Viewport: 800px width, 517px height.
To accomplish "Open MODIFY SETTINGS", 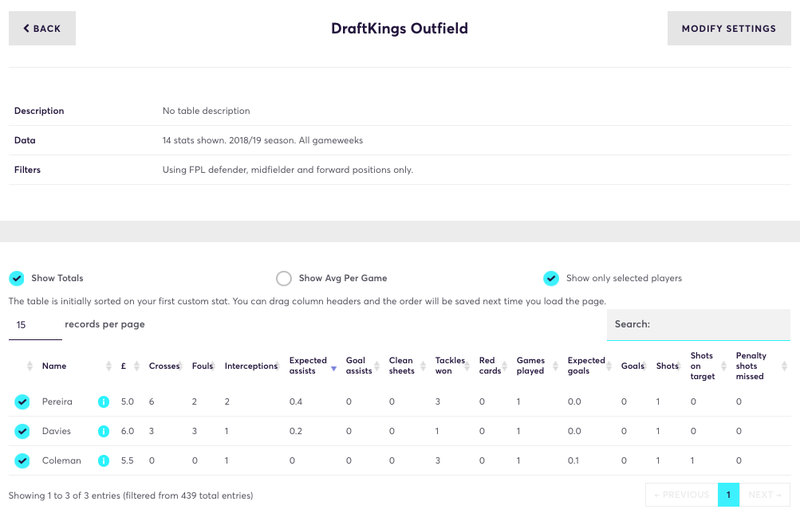I will pyautogui.click(x=729, y=28).
